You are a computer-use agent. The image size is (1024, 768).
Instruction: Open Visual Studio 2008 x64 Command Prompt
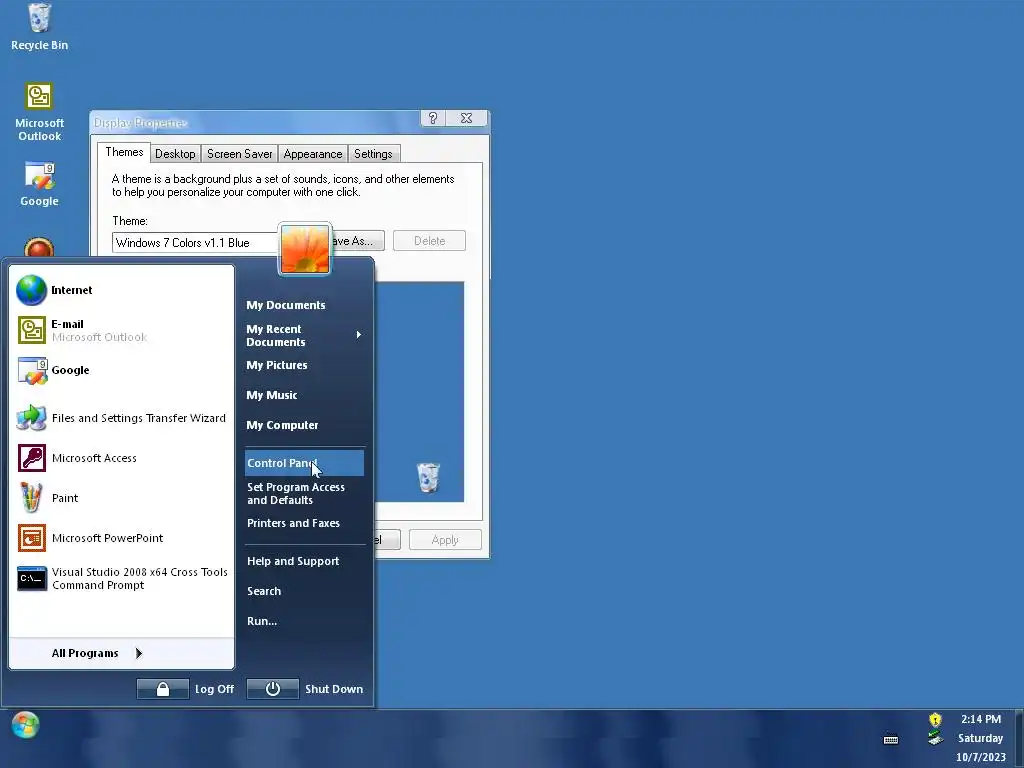tap(121, 579)
